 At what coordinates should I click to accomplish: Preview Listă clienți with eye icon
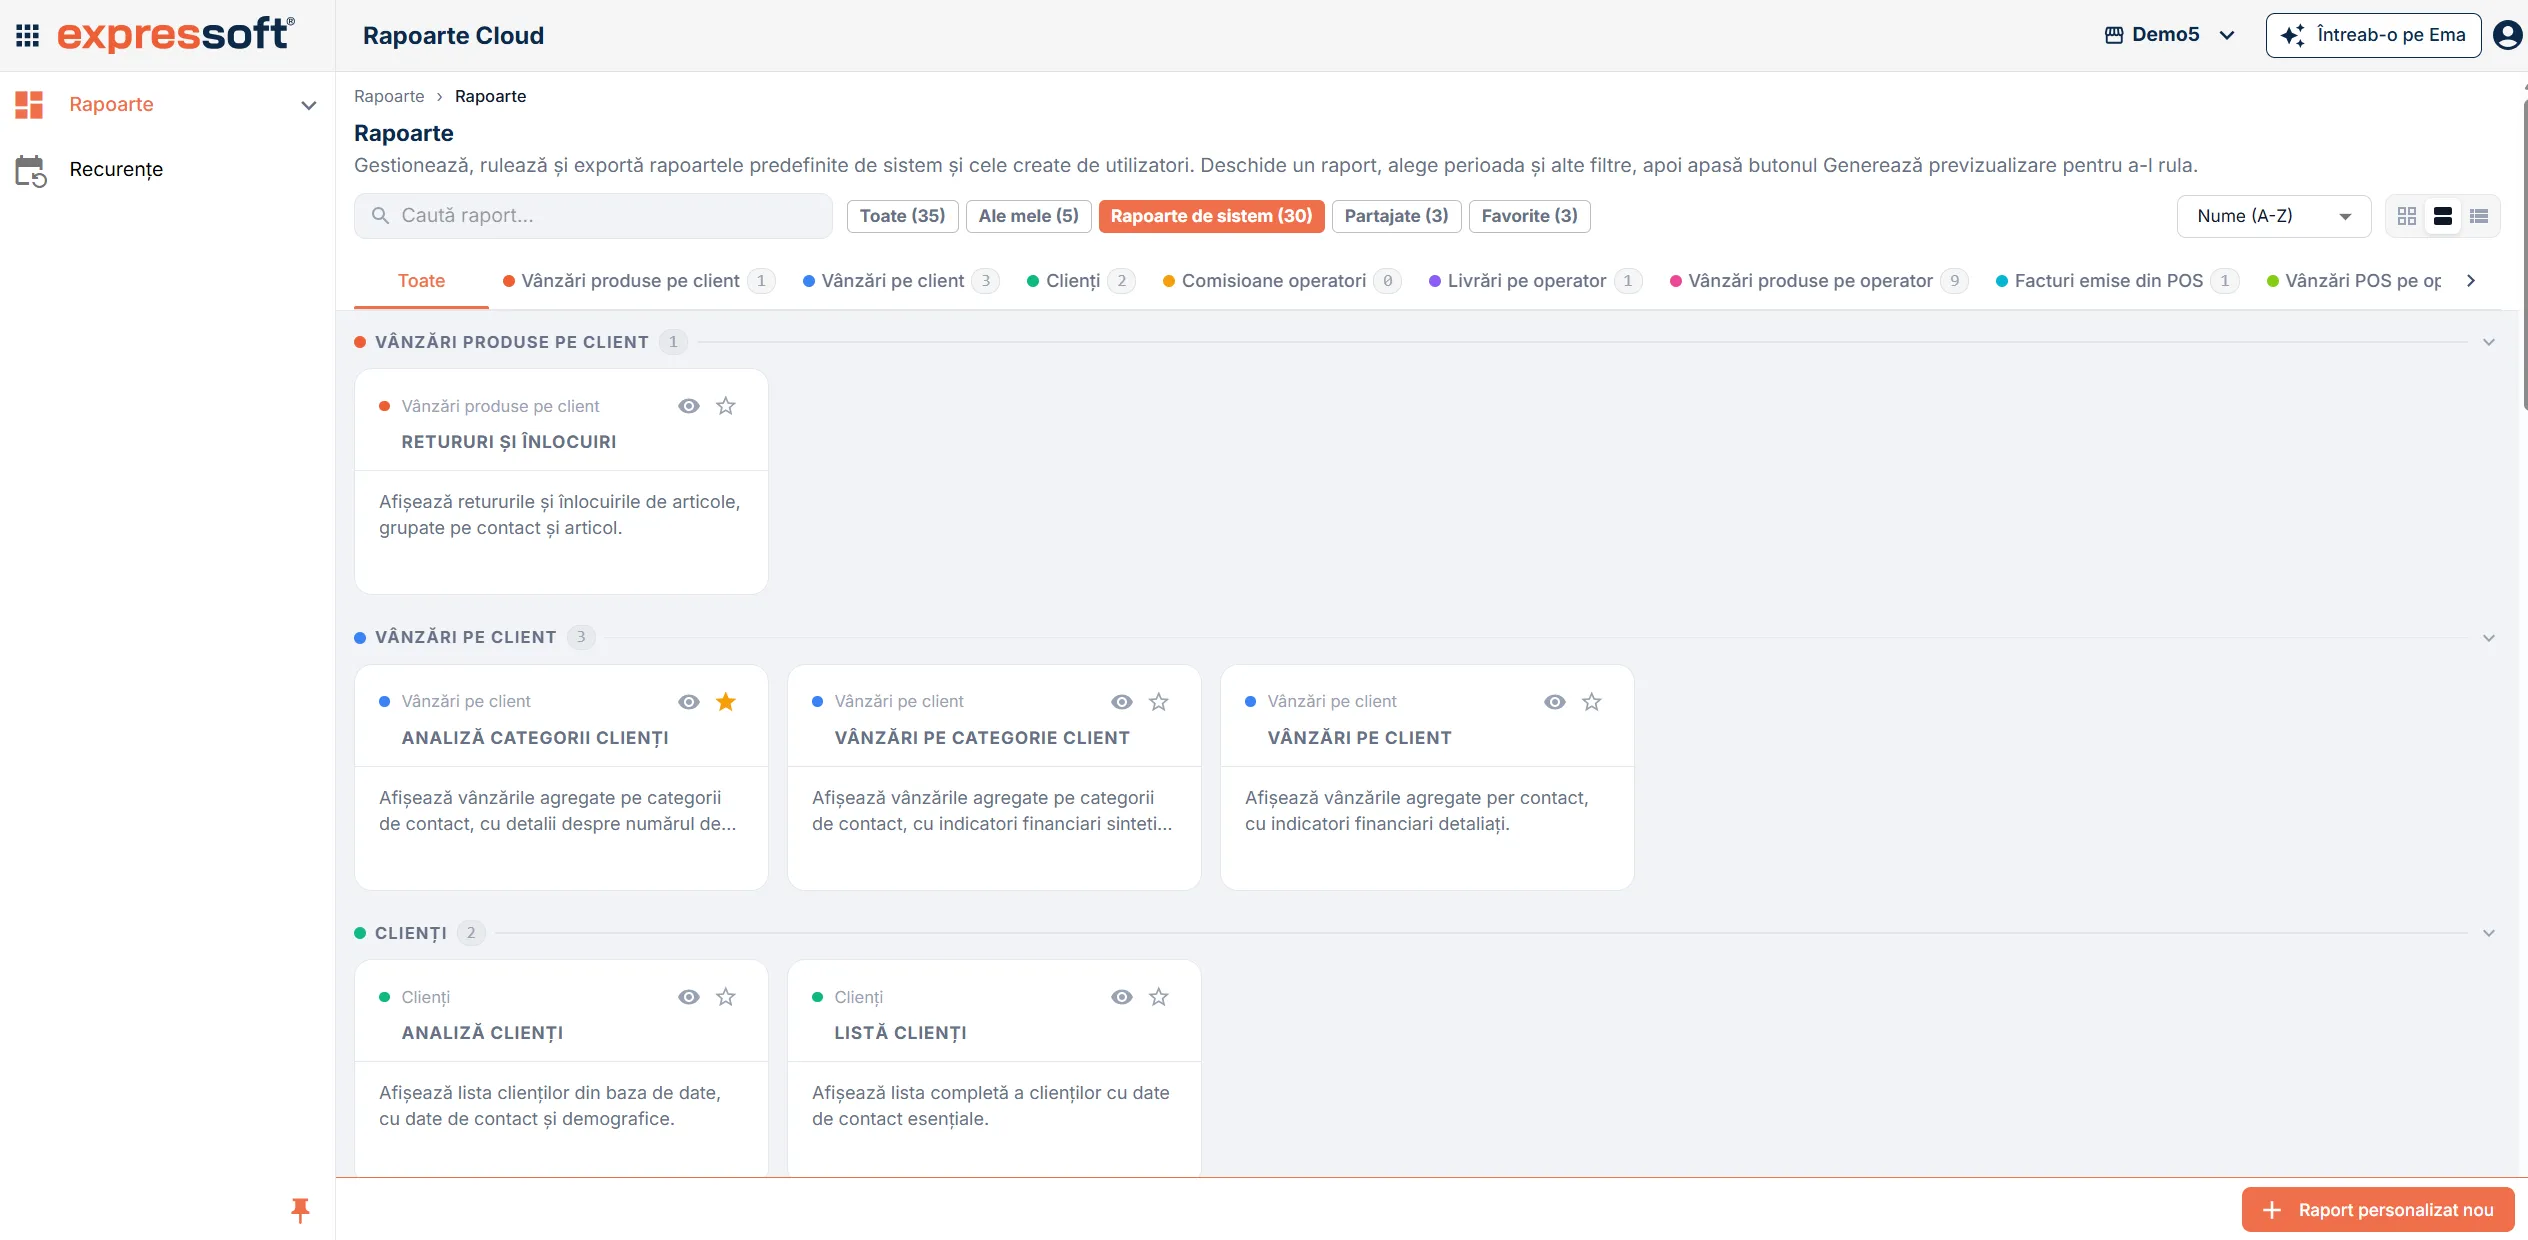[x=1122, y=997]
